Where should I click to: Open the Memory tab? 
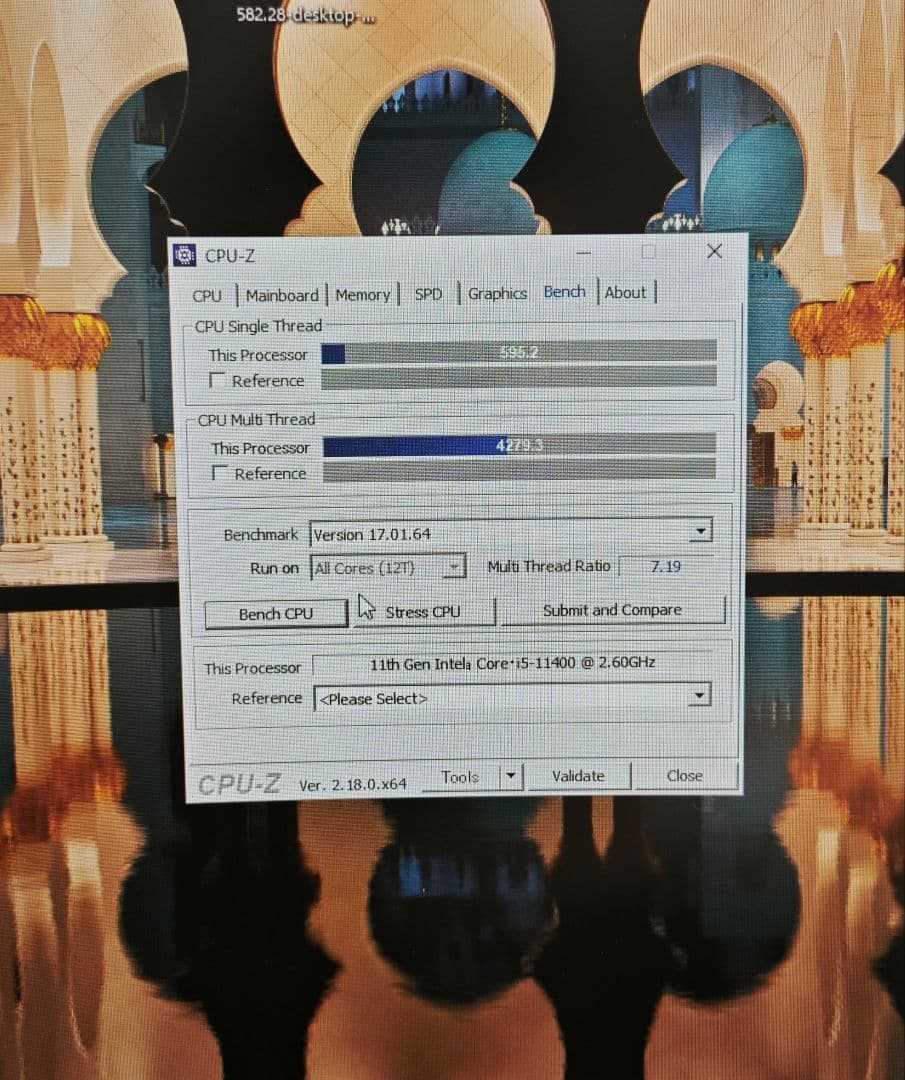pyautogui.click(x=363, y=294)
